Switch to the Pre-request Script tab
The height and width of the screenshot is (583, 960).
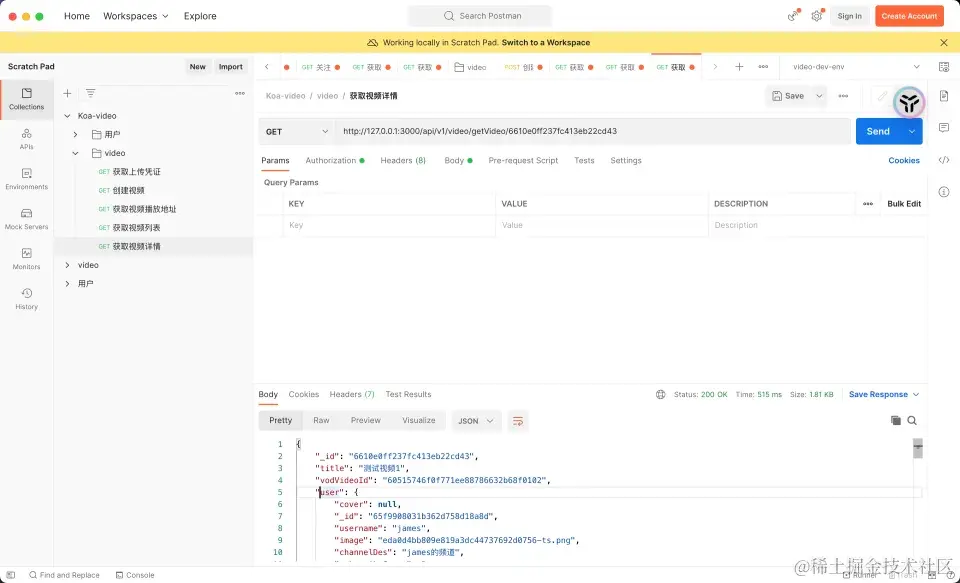click(x=523, y=160)
